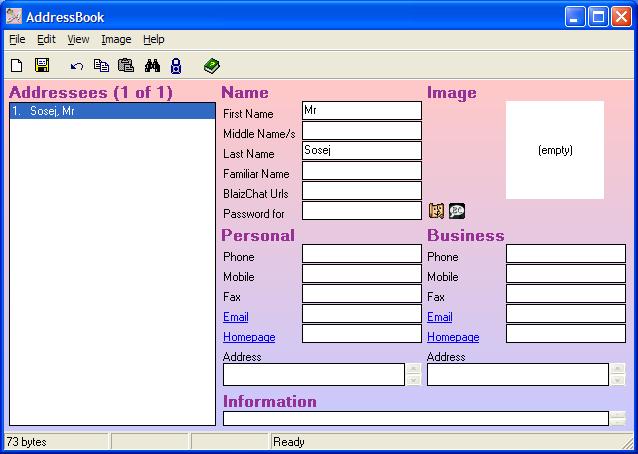Click the 'Addressees (1 of 1)' heading
This screenshot has width=638, height=454.
pyautogui.click(x=91, y=92)
